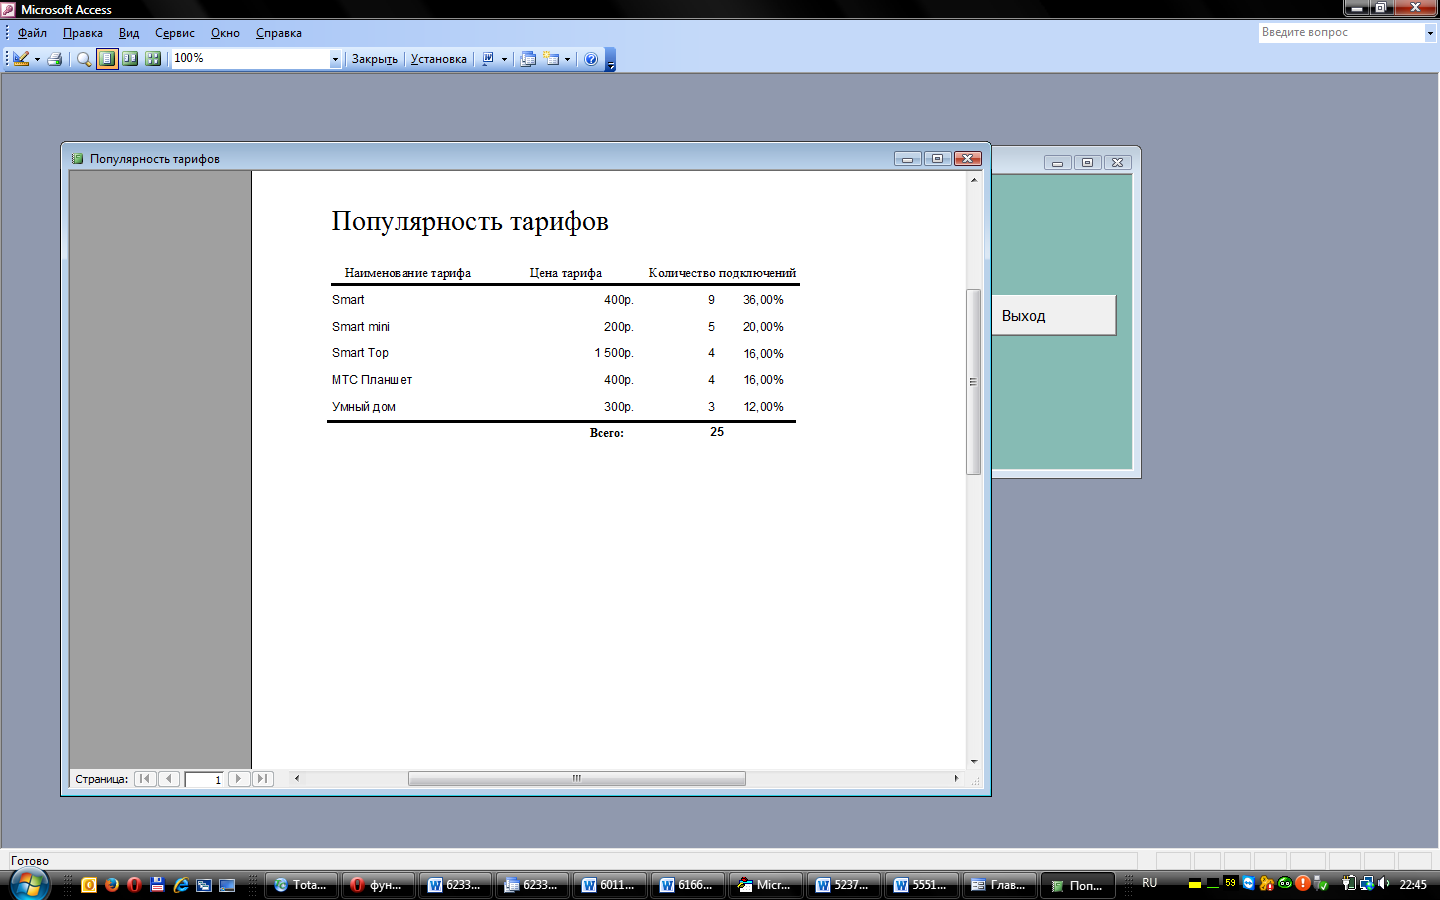Click the page number input field
The image size is (1440, 900).
point(204,779)
